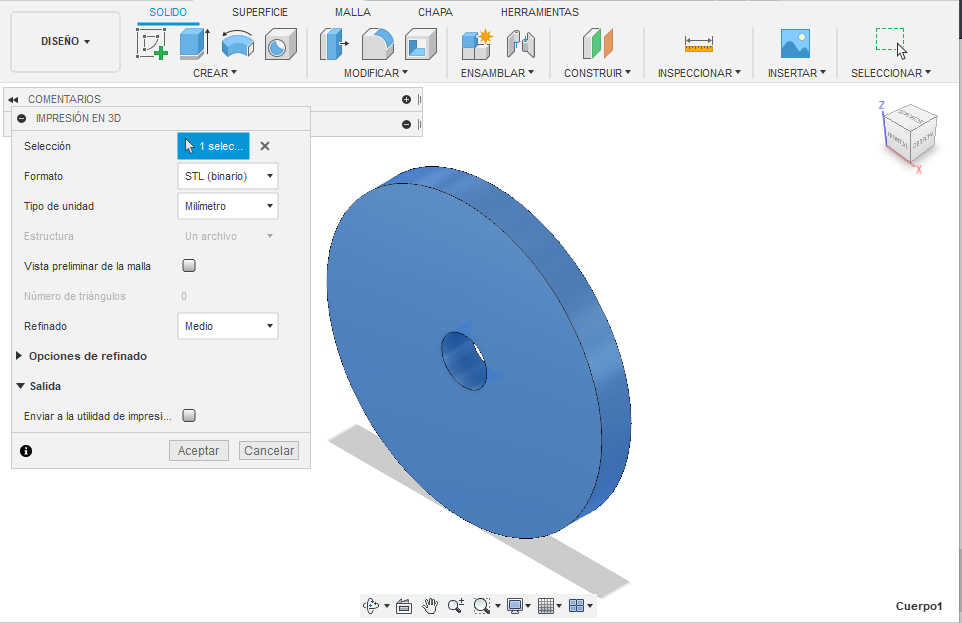Click the ViewCube navigation cube
The width and height of the screenshot is (962, 623).
pos(910,135)
